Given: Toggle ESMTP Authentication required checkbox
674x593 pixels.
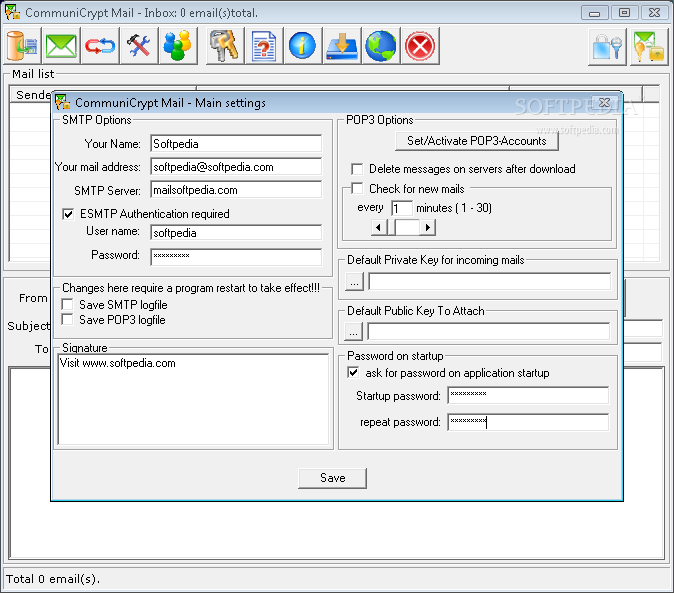Looking at the screenshot, I should point(68,214).
